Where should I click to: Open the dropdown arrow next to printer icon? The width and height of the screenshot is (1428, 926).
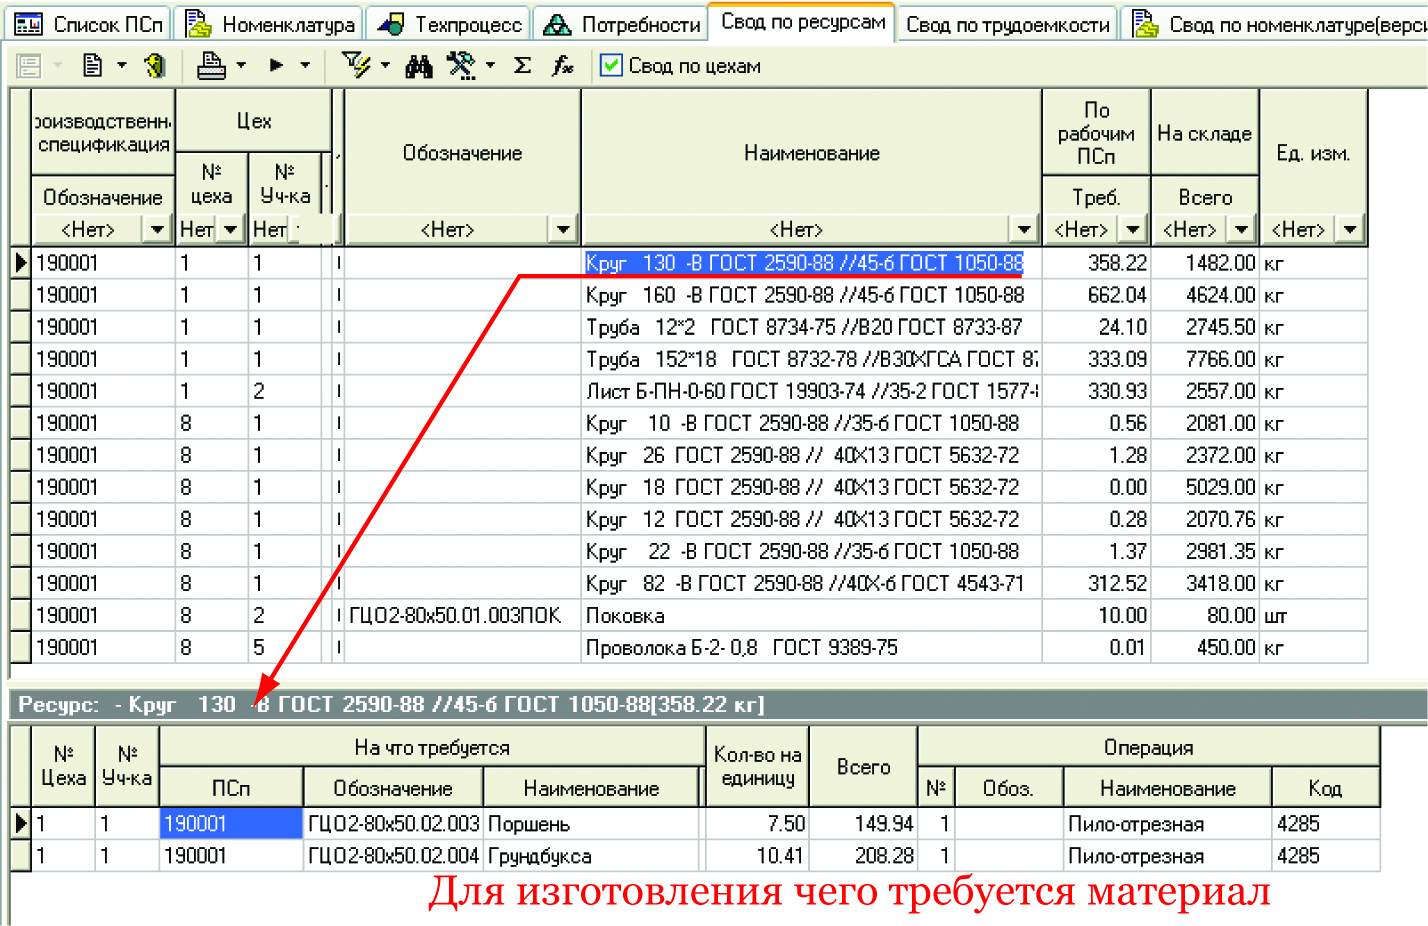pyautogui.click(x=241, y=66)
